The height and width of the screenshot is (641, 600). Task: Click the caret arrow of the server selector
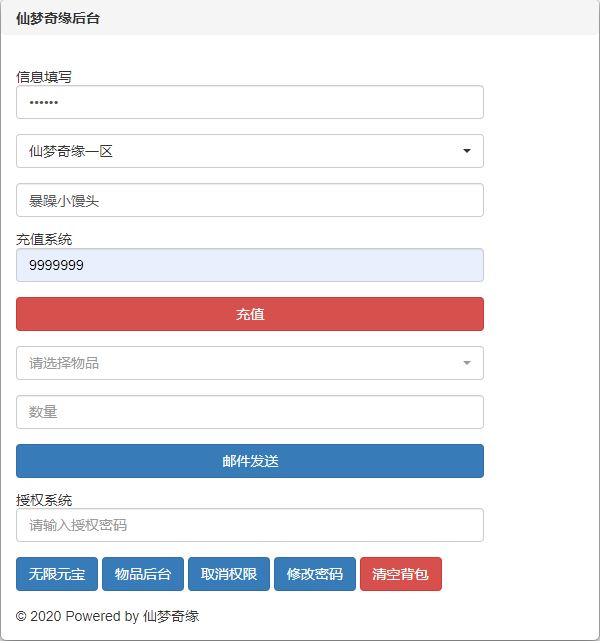pyautogui.click(x=467, y=151)
